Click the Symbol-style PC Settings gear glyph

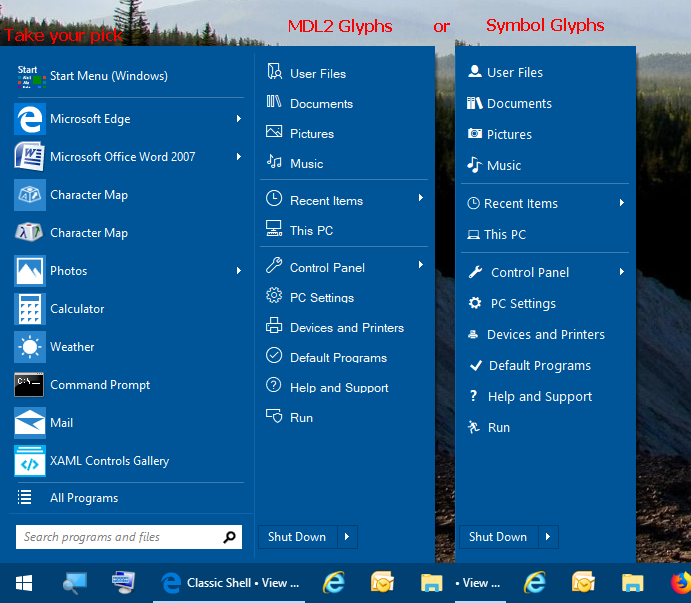tap(475, 303)
